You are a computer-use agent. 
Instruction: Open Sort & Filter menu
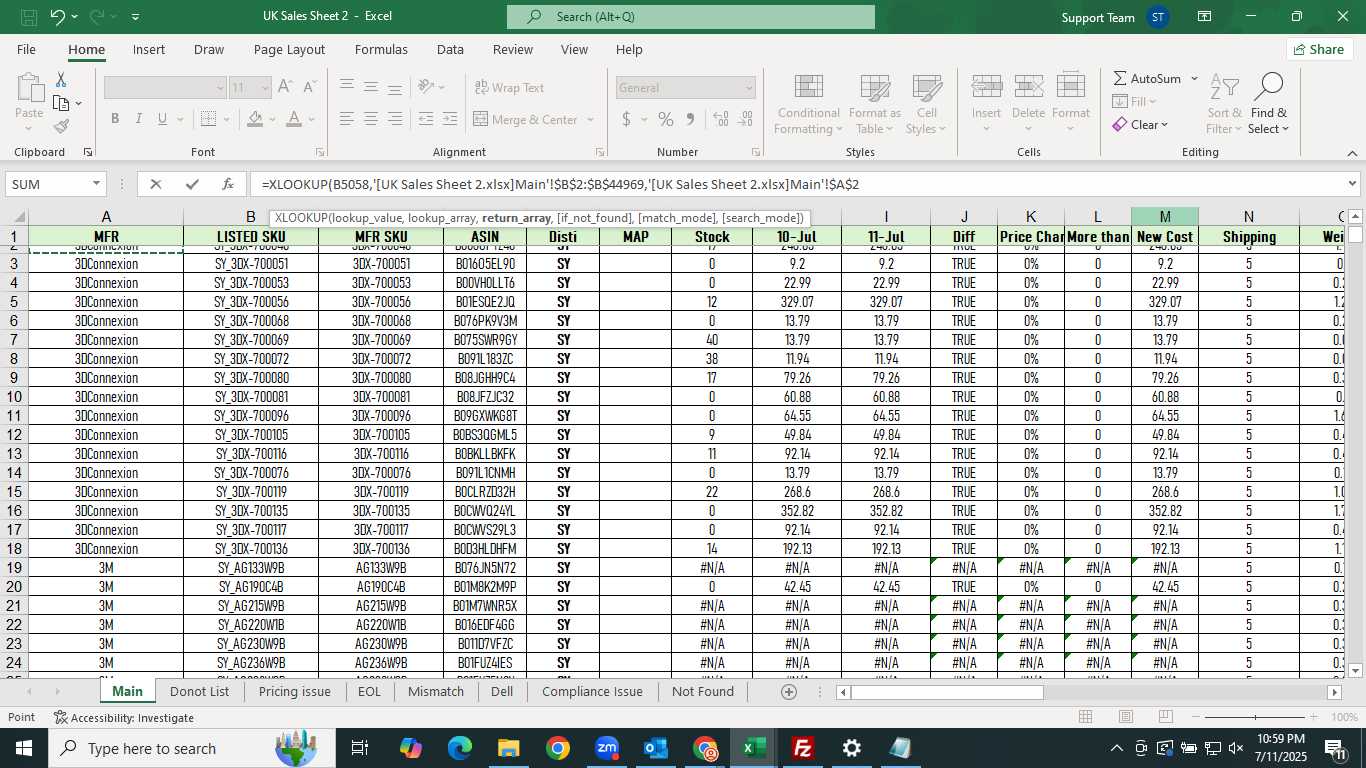[1224, 104]
